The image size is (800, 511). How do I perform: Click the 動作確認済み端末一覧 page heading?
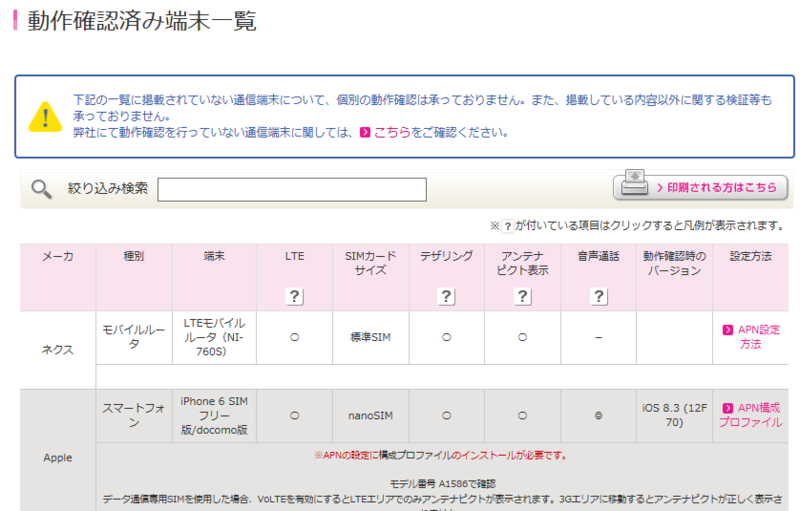(x=142, y=21)
